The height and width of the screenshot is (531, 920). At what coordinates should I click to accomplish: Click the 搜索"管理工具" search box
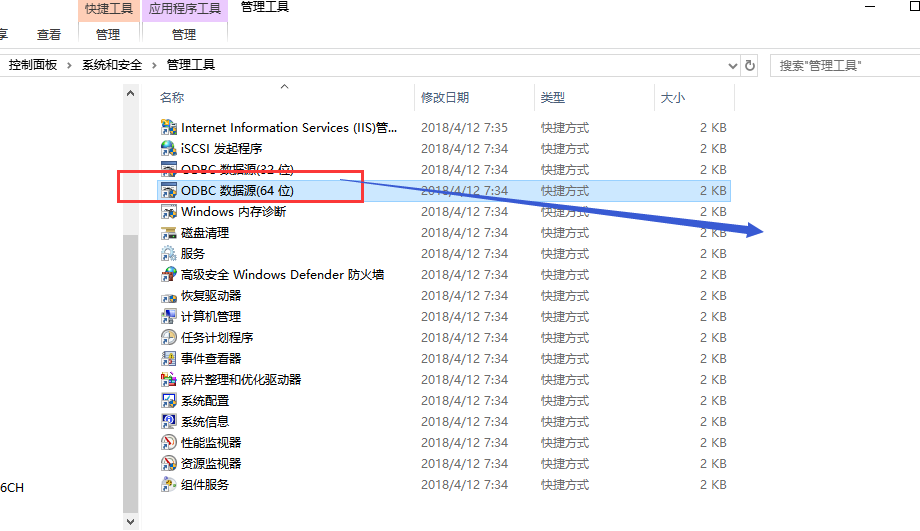pos(845,66)
